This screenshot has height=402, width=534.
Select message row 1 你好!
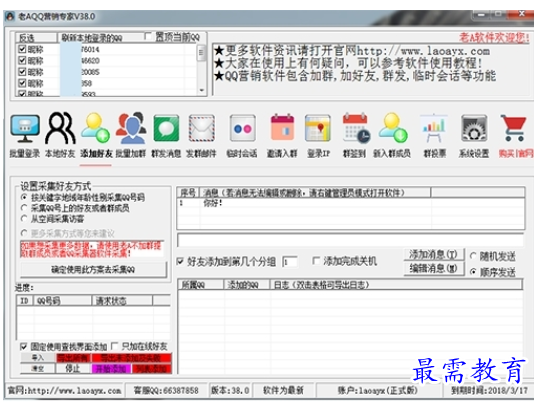[x=350, y=203]
